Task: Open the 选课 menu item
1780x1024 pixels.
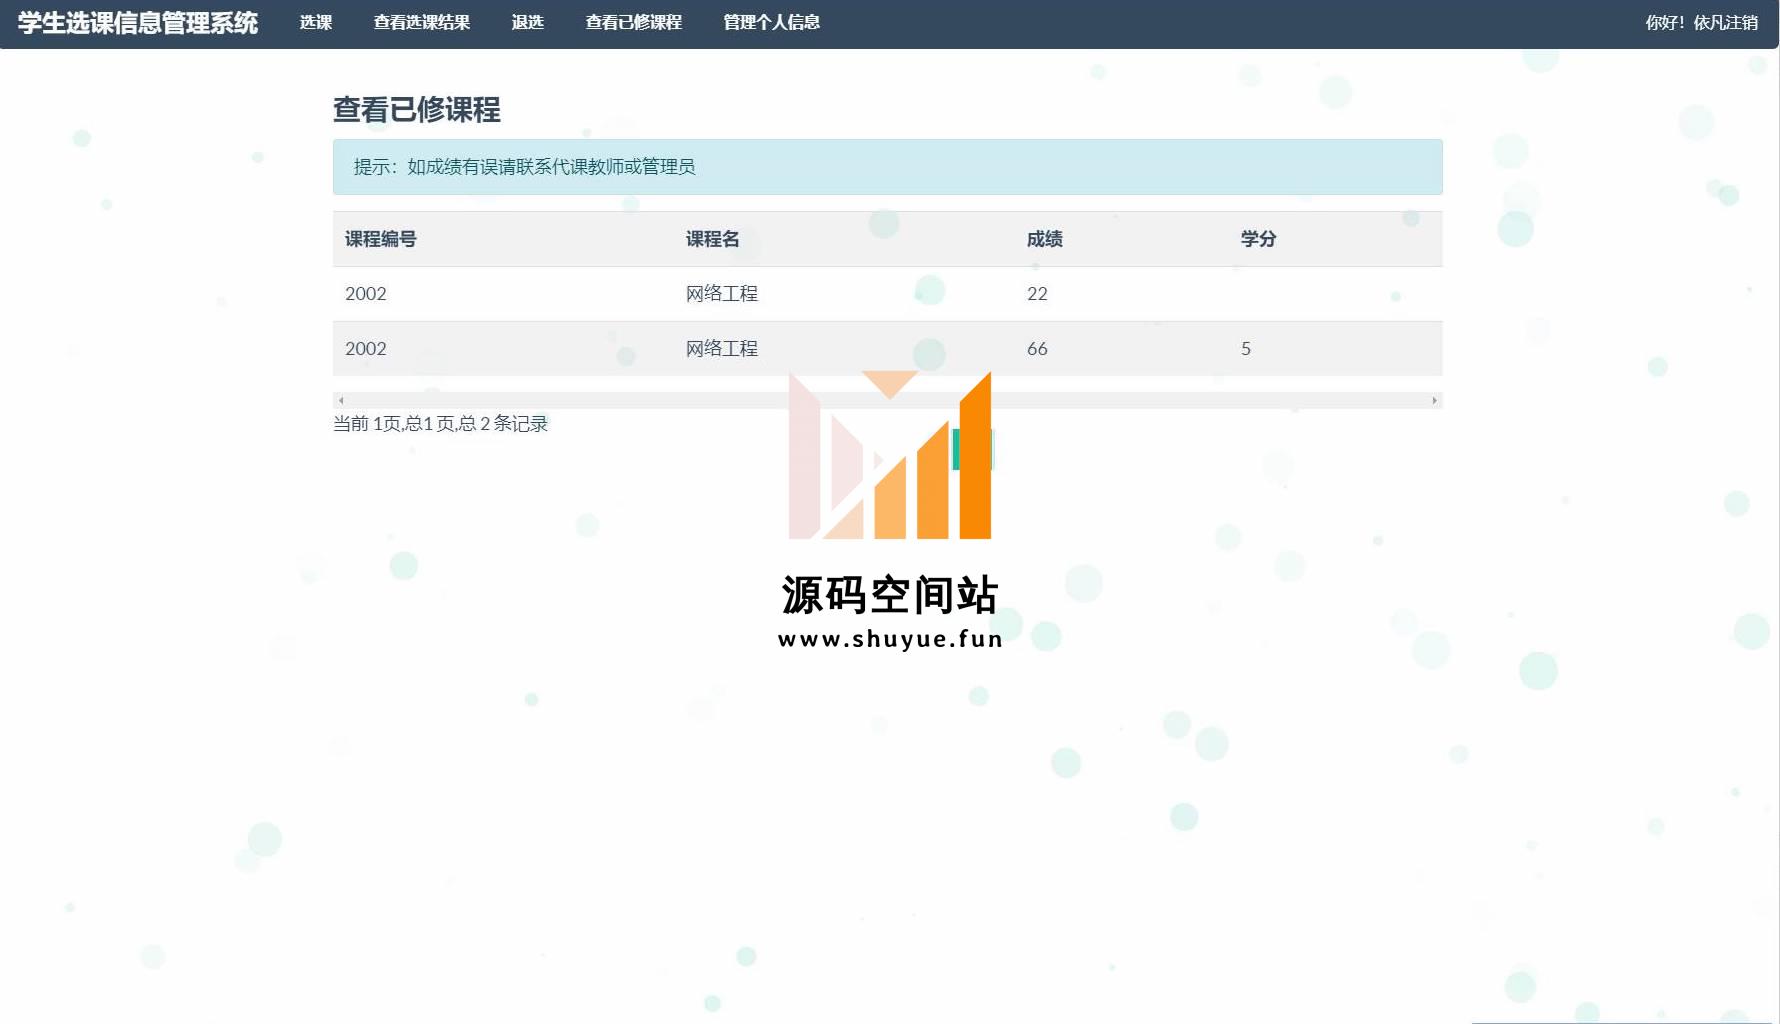Action: tap(316, 22)
